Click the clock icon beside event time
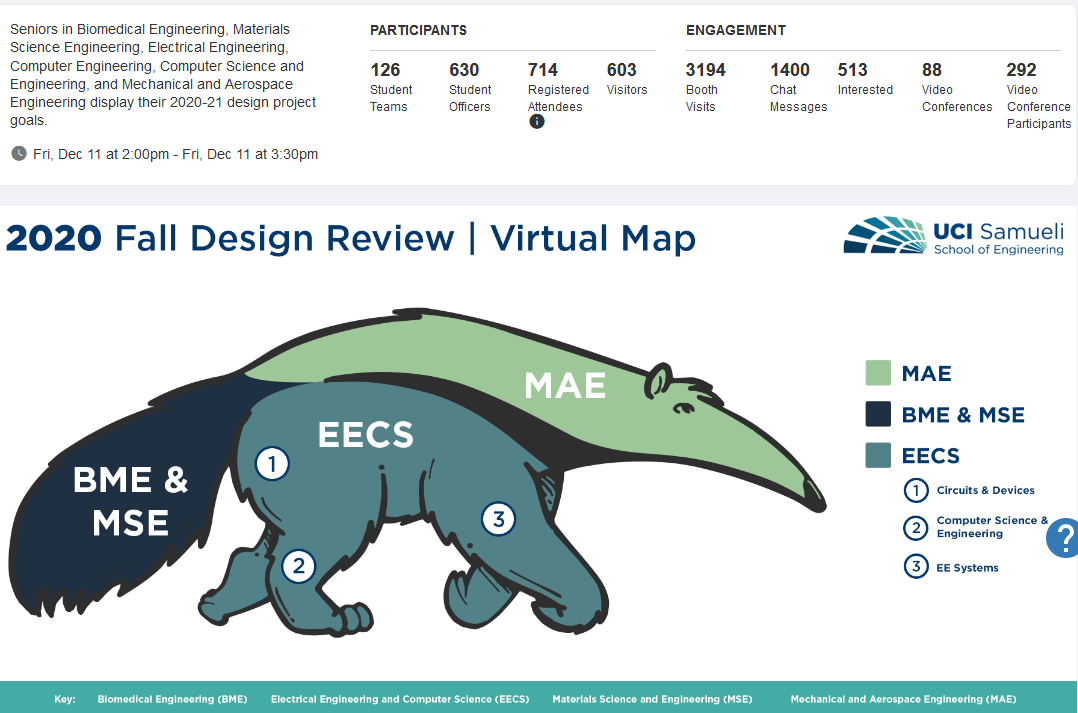This screenshot has height=713, width=1078. pyautogui.click(x=19, y=153)
